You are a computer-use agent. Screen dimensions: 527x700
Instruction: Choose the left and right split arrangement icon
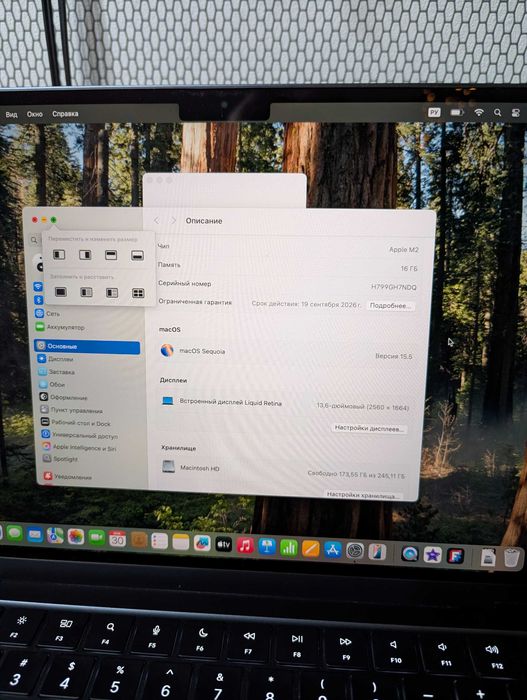click(x=86, y=292)
